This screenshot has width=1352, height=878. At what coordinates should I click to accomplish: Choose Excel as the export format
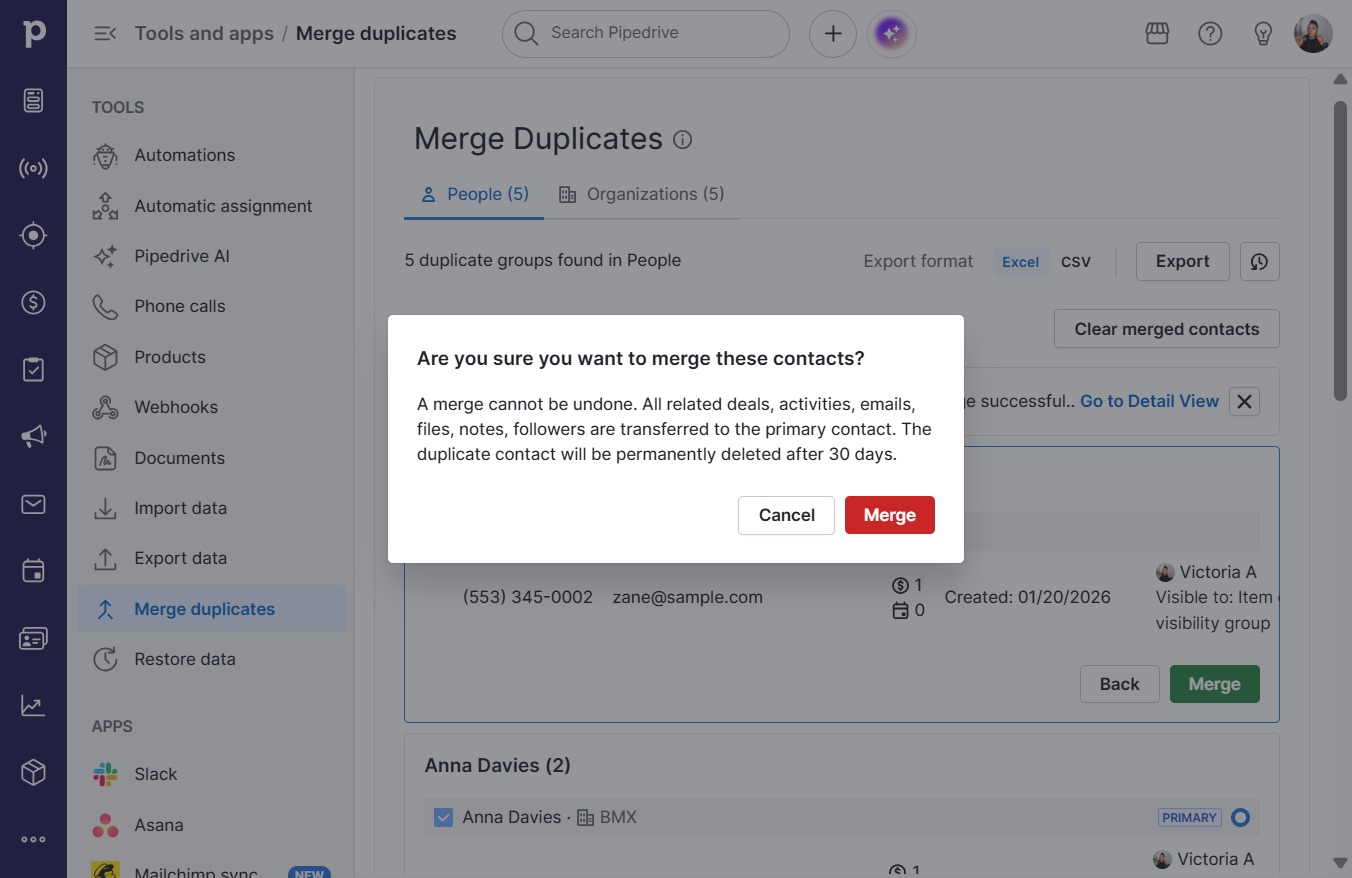tap(1021, 262)
